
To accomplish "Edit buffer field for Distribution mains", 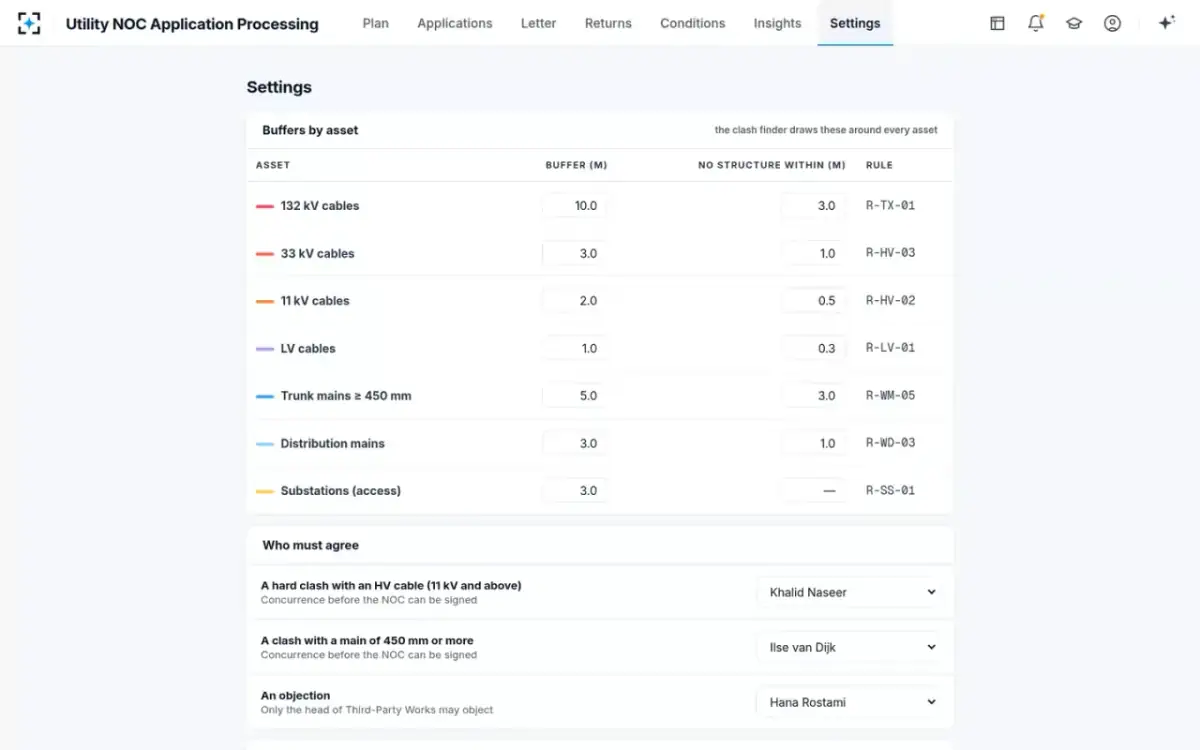I will pyautogui.click(x=574, y=443).
